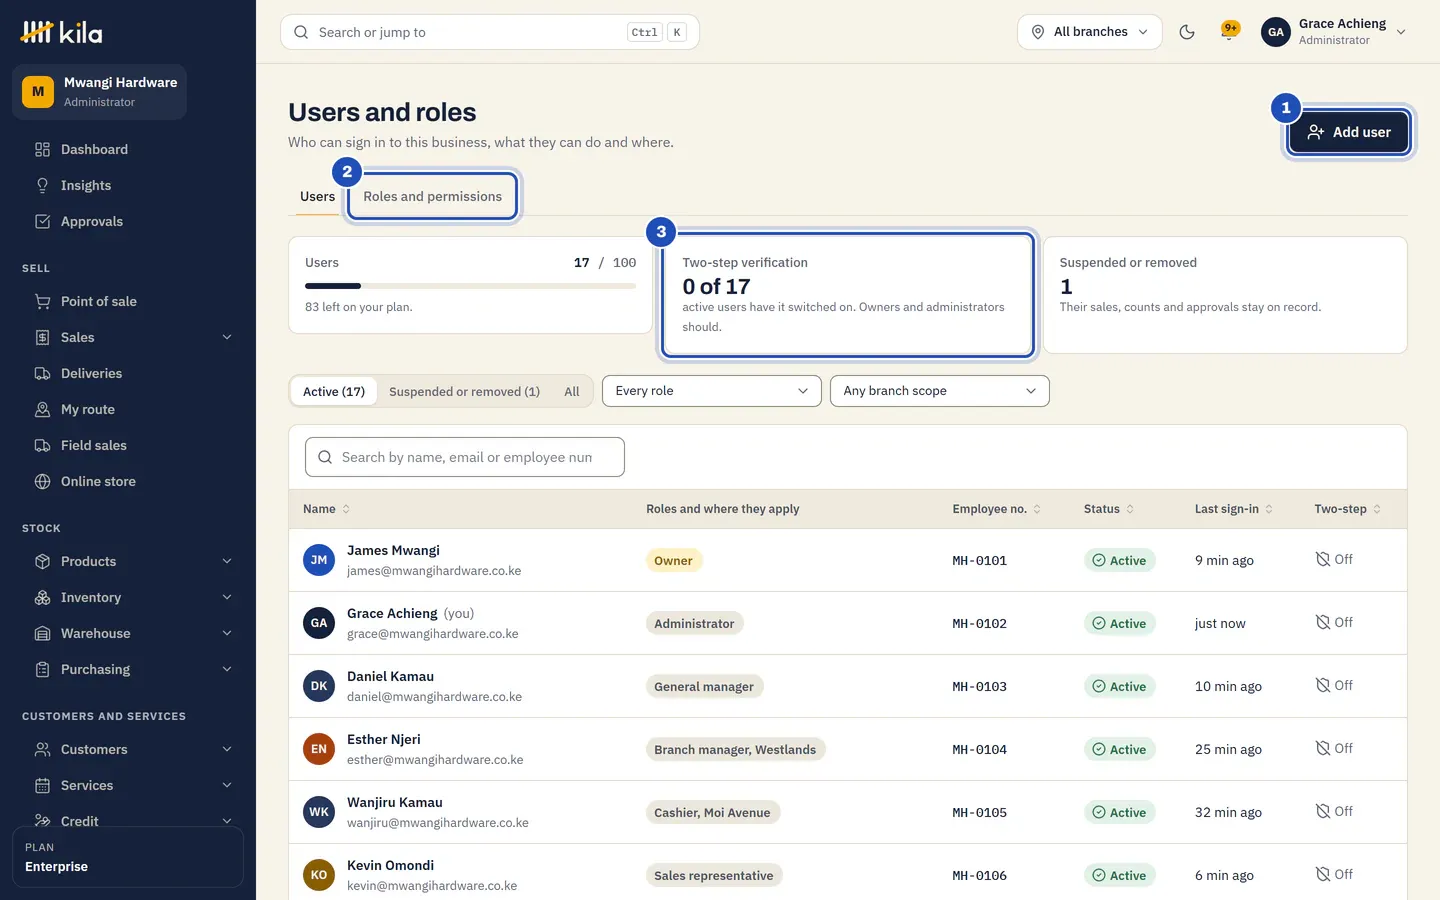The image size is (1440, 900).
Task: Expand the Sales menu in sidebar
Action: click(x=132, y=338)
